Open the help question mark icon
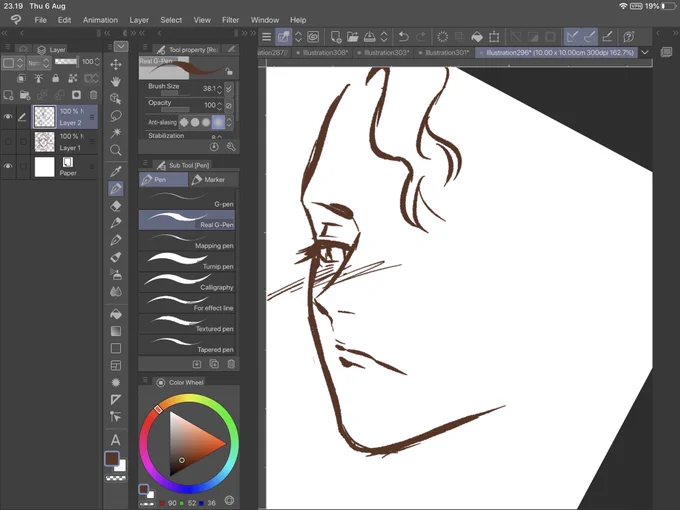Image resolution: width=680 pixels, height=510 pixels. tap(629, 37)
